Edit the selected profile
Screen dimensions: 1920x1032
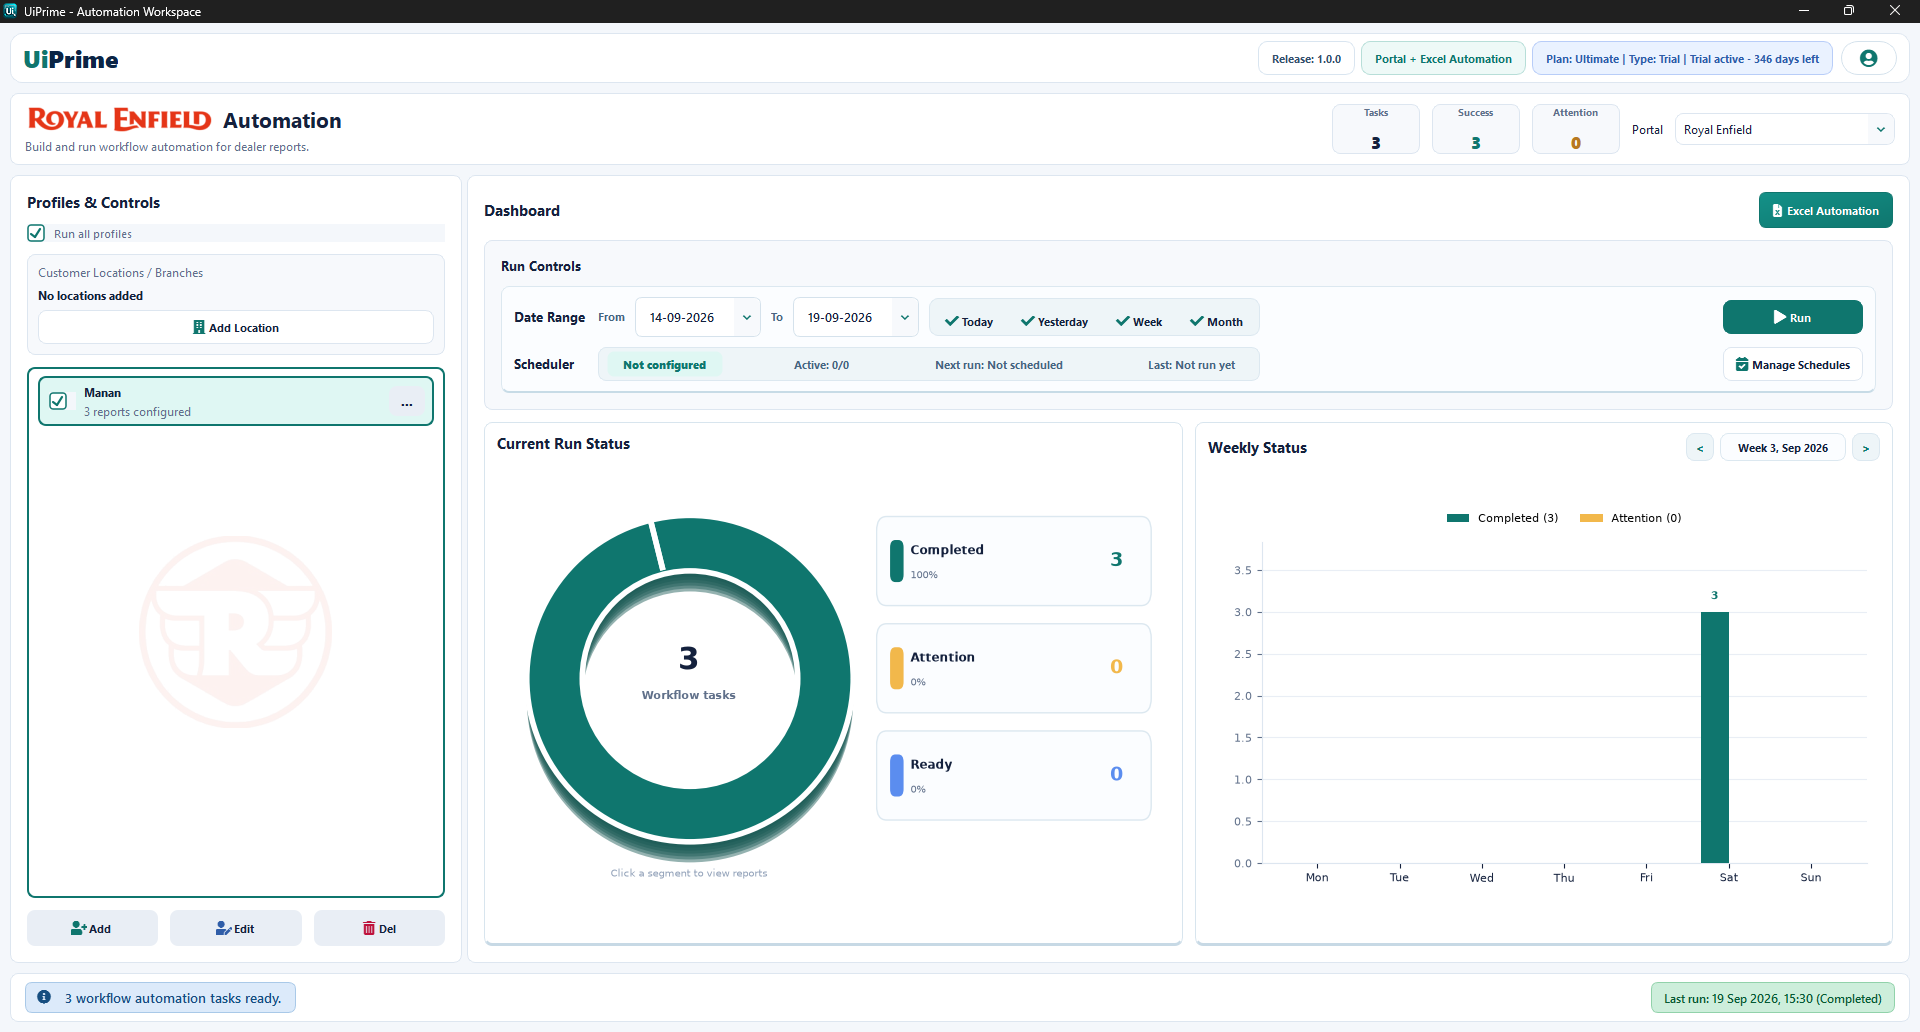235,929
